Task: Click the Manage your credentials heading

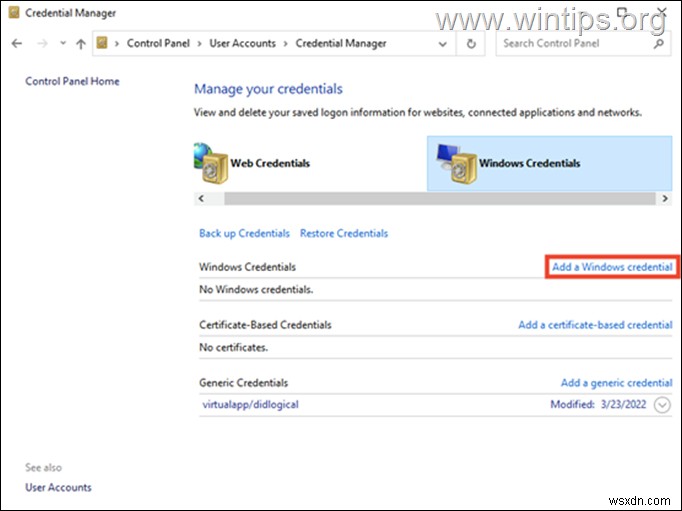Action: point(268,89)
